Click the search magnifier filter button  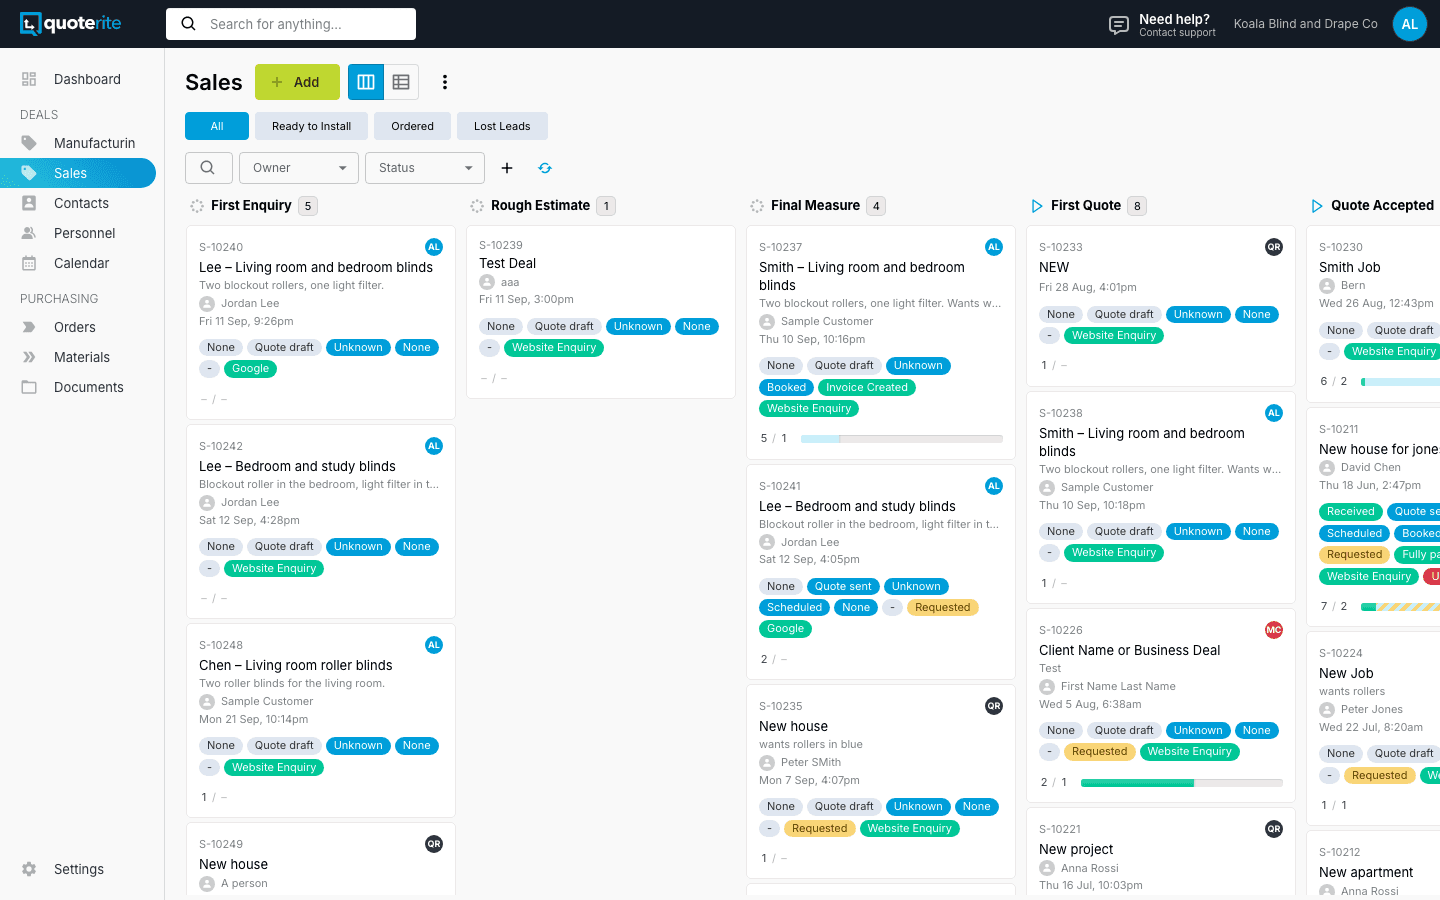[x=208, y=168]
